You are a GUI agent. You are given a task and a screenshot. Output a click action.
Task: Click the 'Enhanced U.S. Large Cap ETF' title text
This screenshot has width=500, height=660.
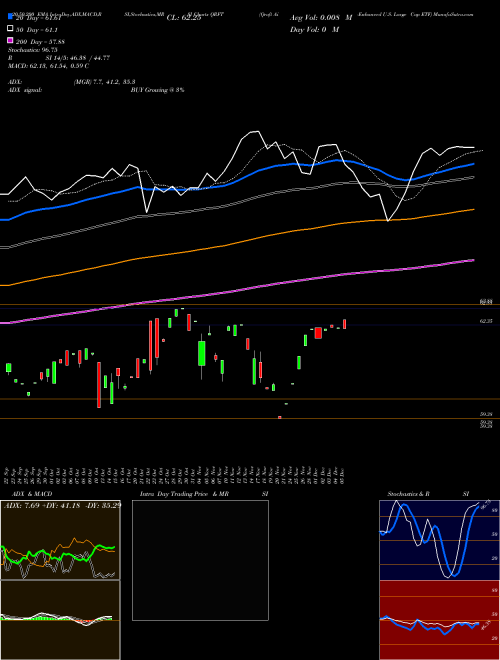point(395,14)
